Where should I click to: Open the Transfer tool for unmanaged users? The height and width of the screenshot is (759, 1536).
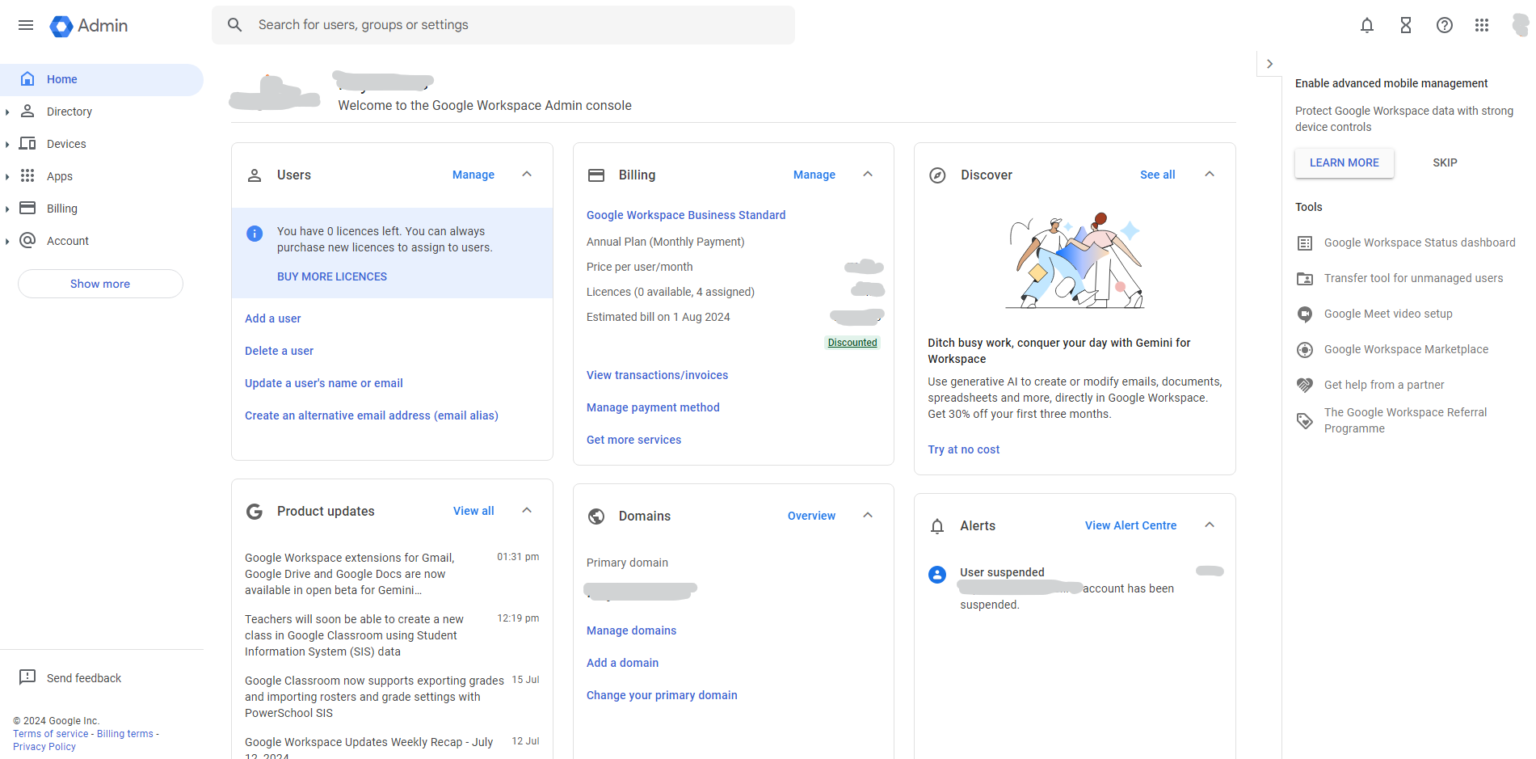click(1411, 278)
